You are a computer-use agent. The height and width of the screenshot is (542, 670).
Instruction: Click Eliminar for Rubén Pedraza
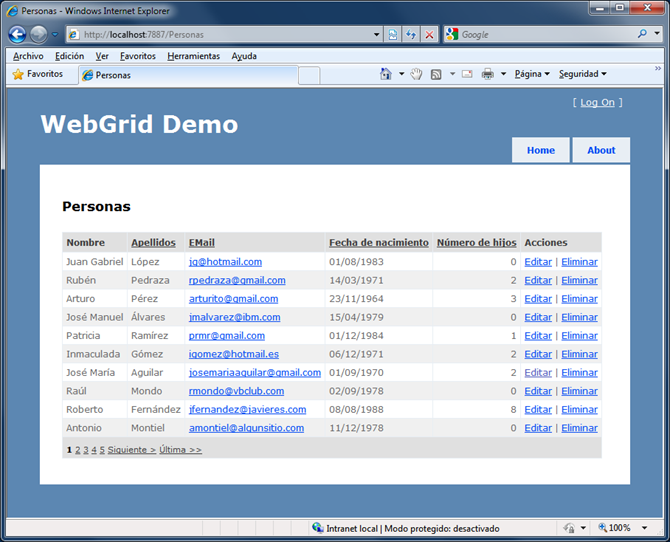[579, 280]
